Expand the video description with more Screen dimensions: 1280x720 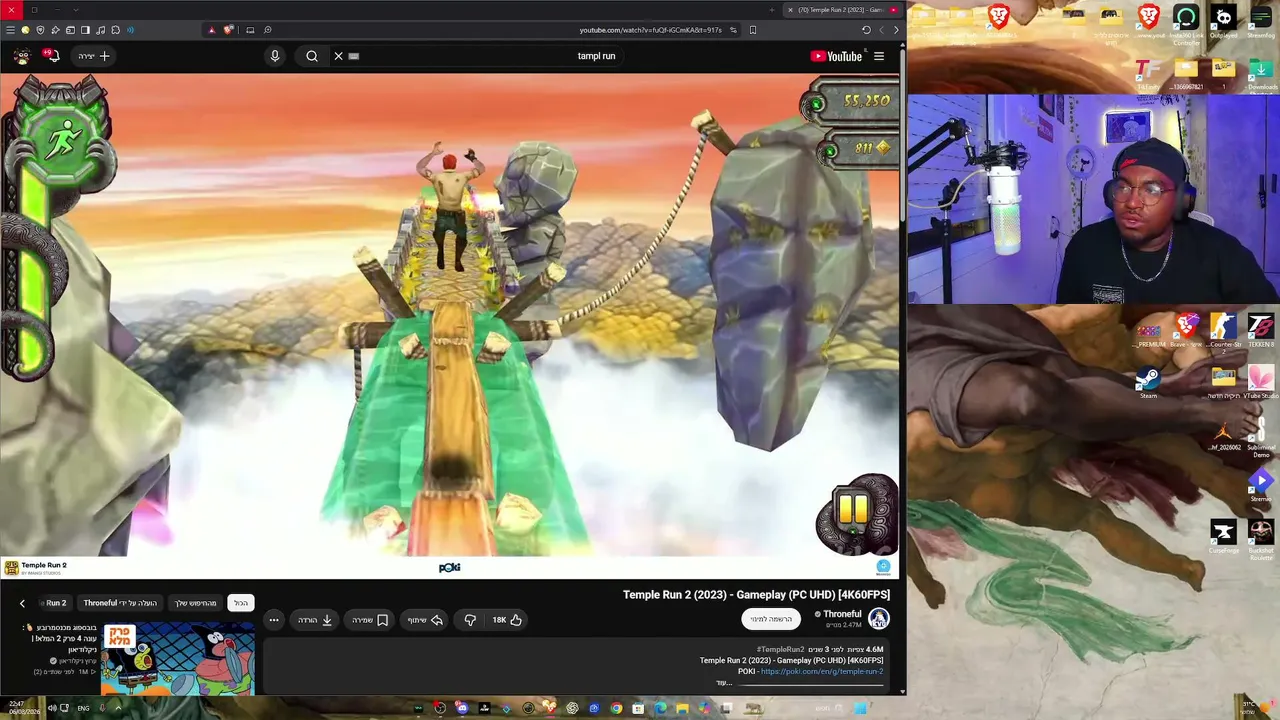tap(724, 683)
